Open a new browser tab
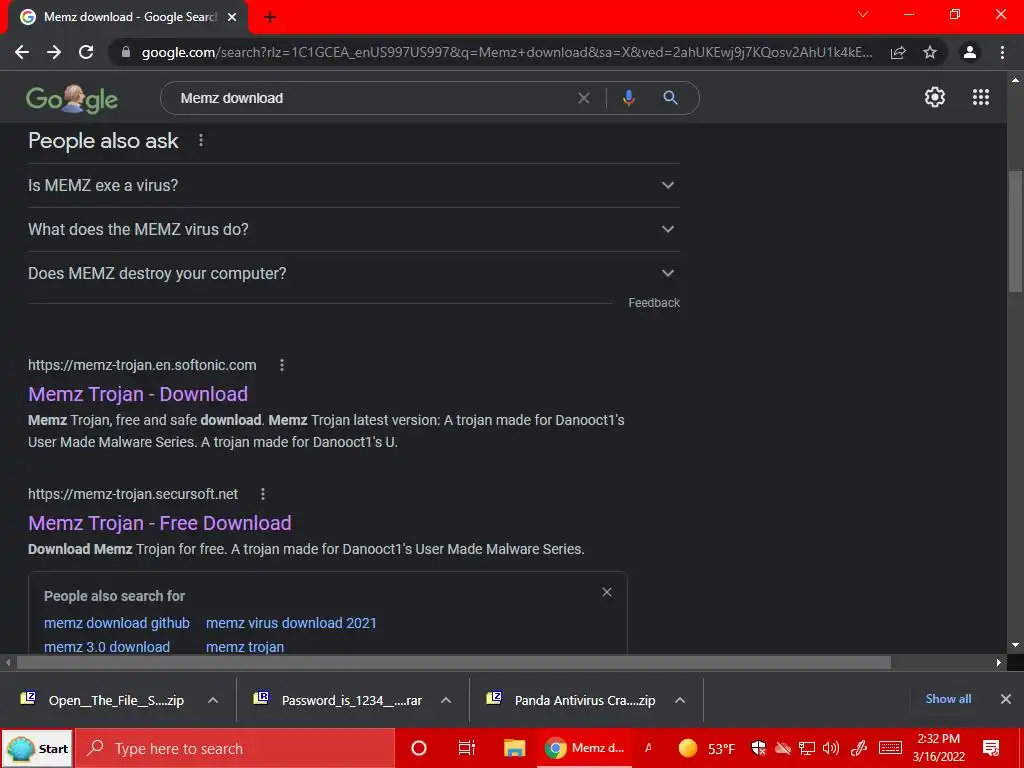The image size is (1024, 768). click(270, 17)
